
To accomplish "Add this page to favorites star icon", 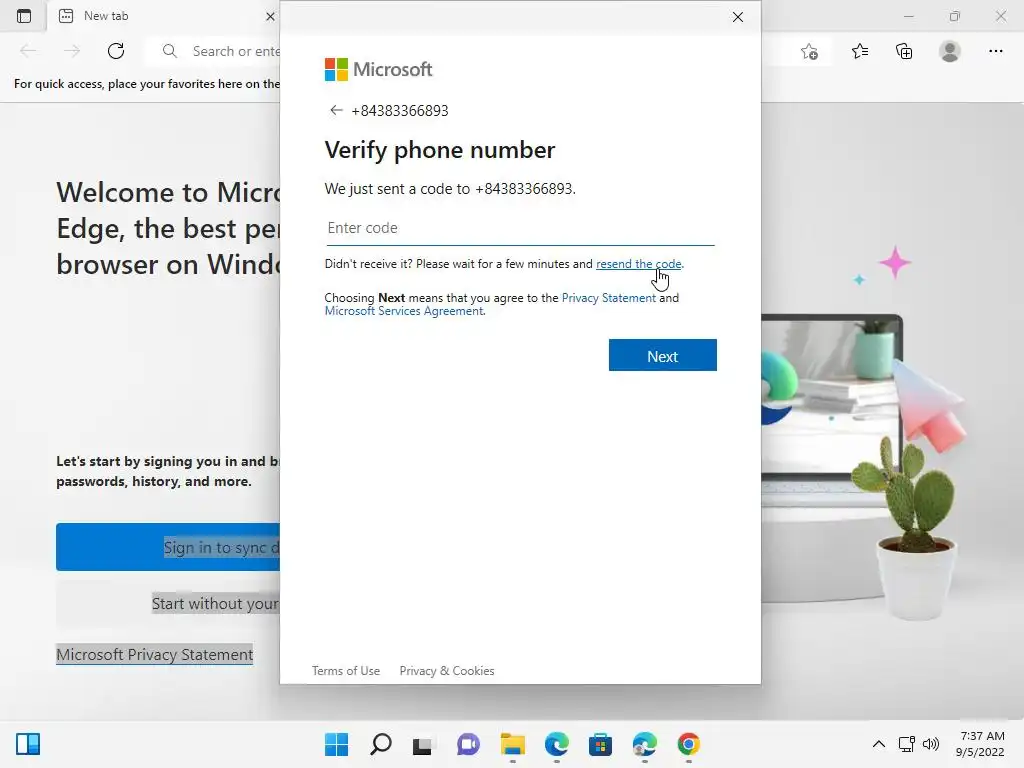I will point(809,52).
